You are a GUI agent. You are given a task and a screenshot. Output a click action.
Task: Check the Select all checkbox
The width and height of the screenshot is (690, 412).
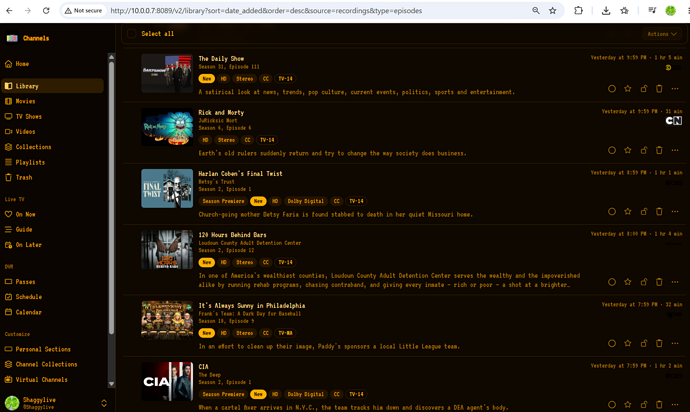[x=132, y=33]
